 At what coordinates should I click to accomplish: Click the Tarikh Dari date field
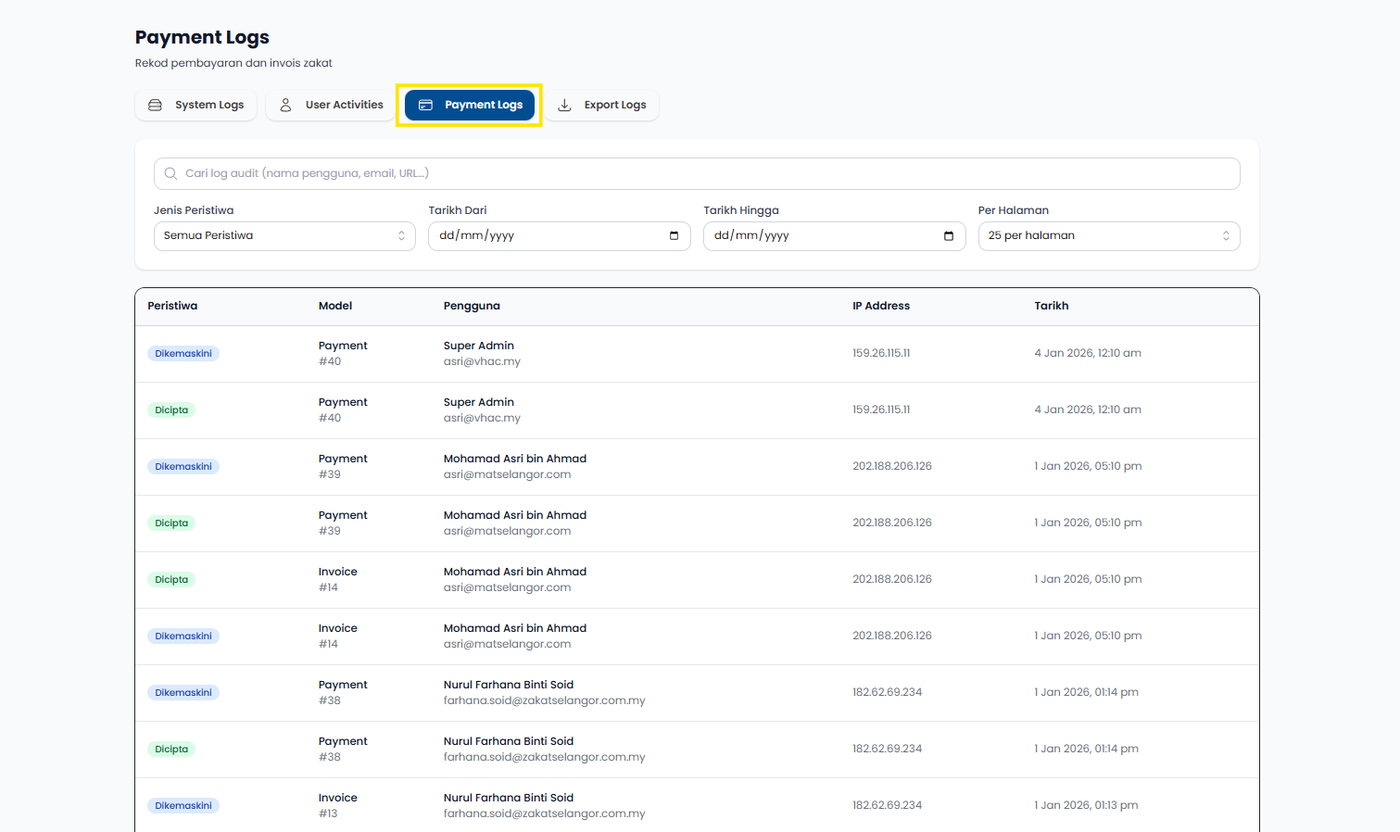540,236
